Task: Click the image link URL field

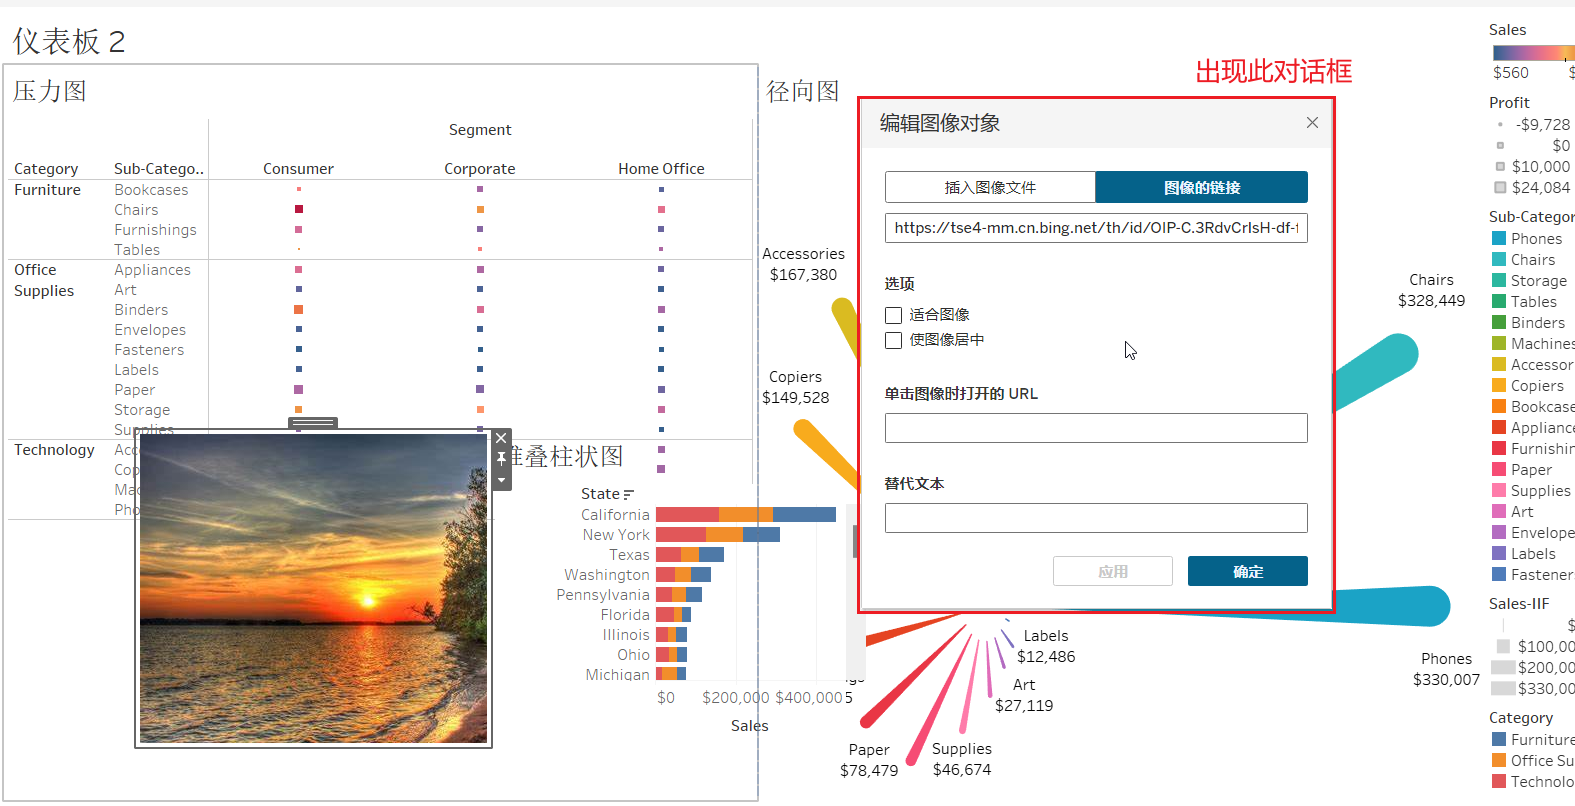Action: pos(1096,228)
